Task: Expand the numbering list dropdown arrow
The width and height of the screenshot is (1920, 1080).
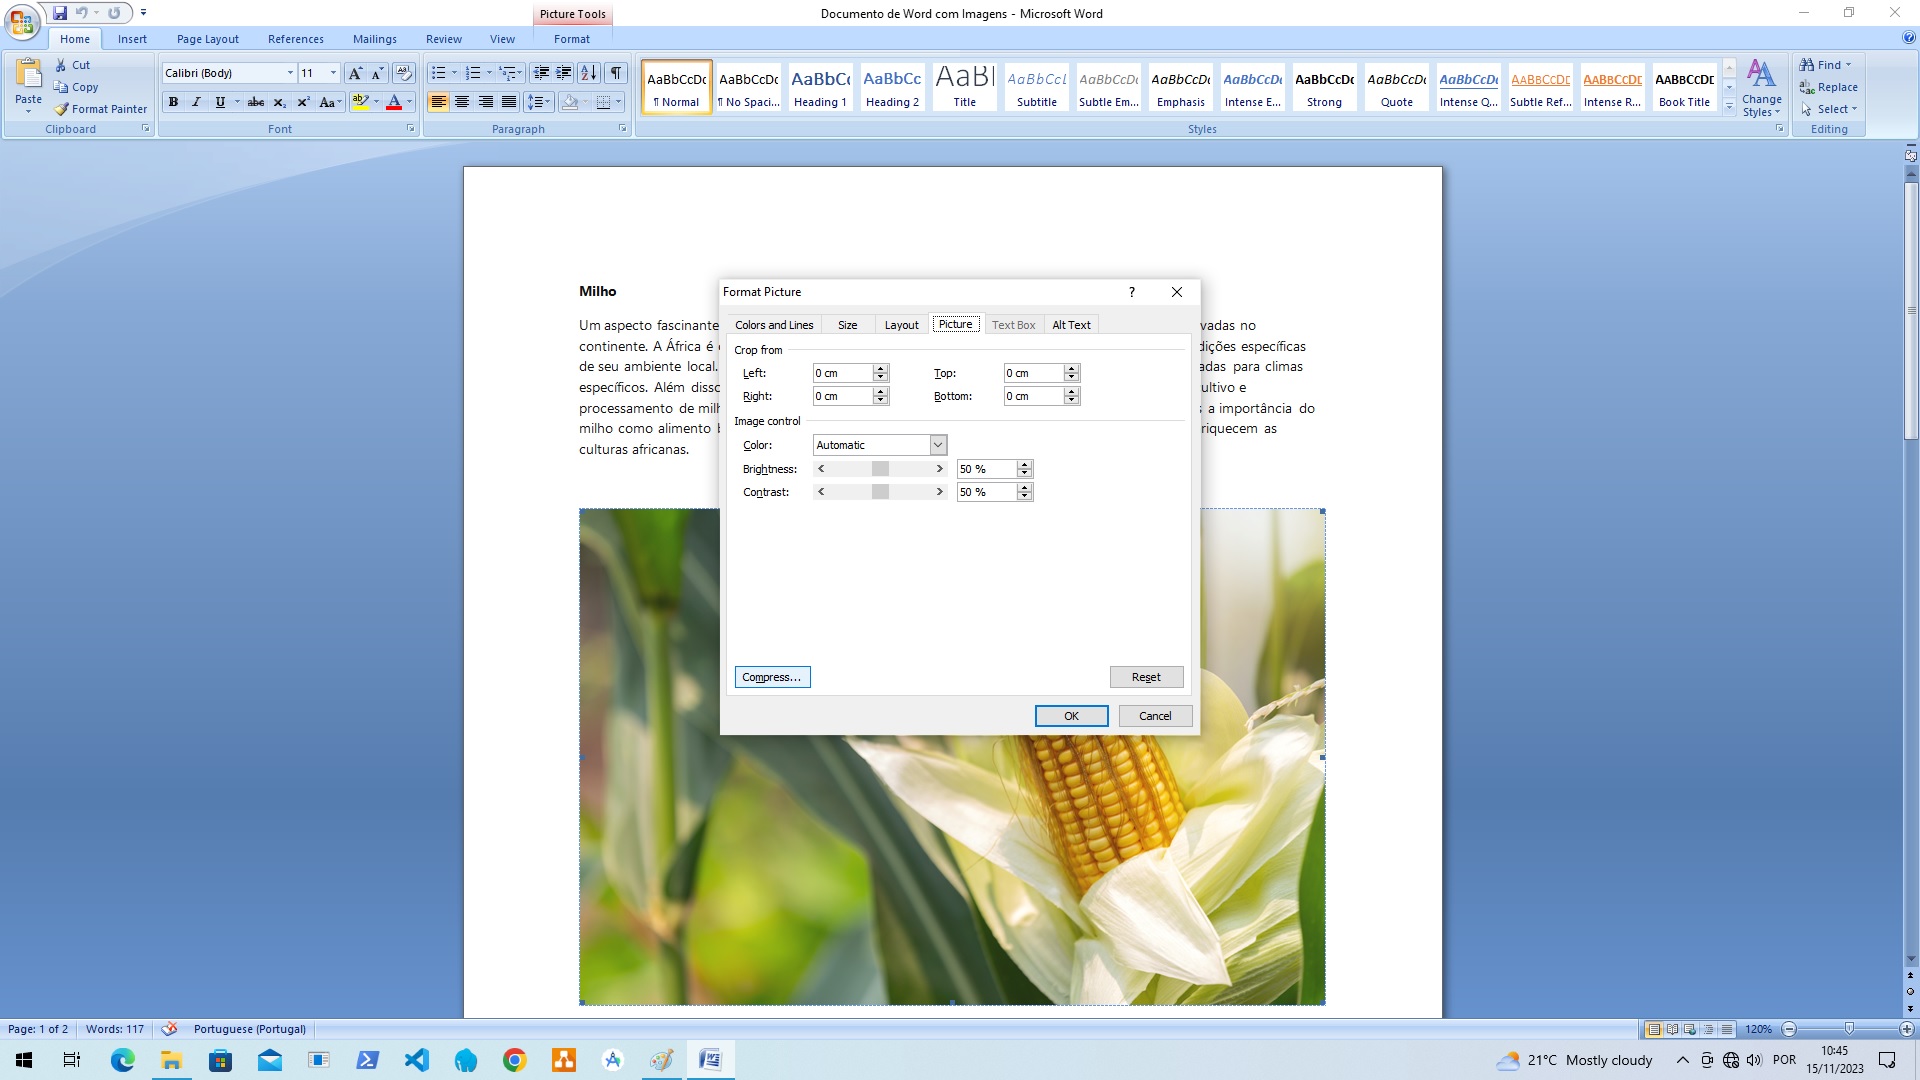Action: click(489, 73)
